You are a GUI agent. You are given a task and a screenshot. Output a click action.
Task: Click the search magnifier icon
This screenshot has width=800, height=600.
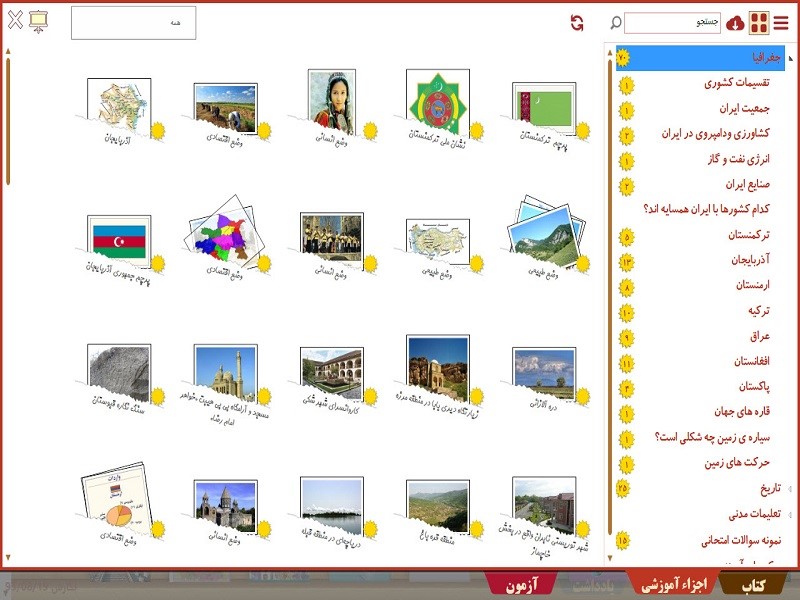point(616,21)
